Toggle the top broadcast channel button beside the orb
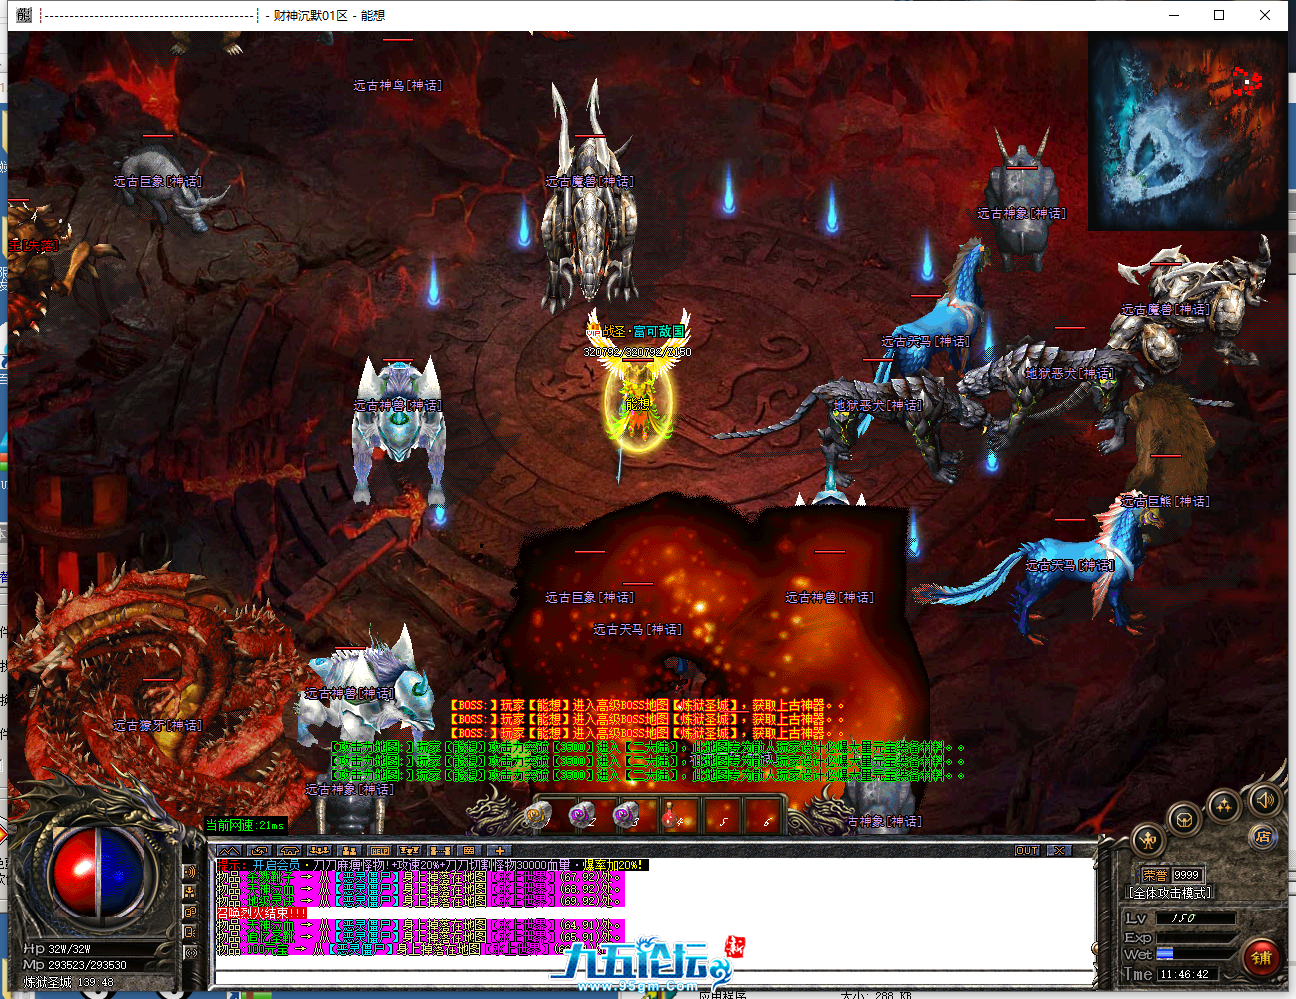Viewport: 1296px width, 999px height. pos(190,872)
